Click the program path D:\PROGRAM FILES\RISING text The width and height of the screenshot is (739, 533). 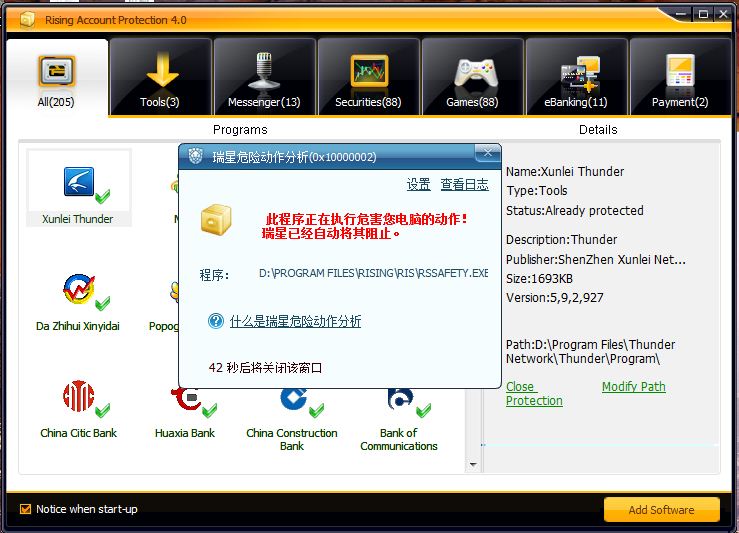pos(373,273)
